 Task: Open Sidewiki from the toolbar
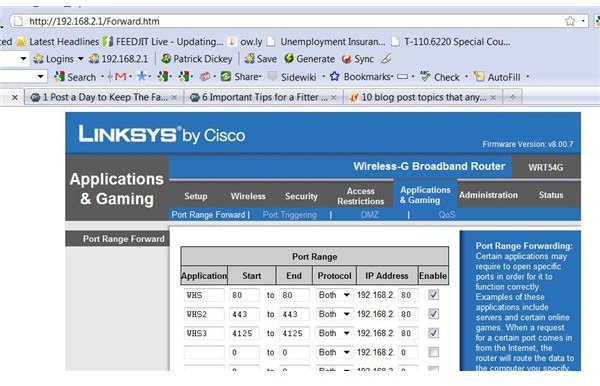(x=292, y=77)
